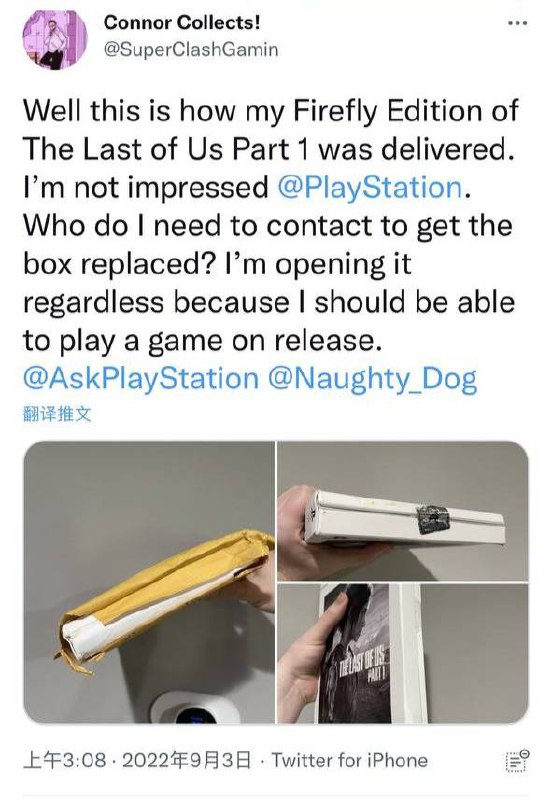Open the Connor Collects! display name
552x800 pixels.
pos(182,22)
